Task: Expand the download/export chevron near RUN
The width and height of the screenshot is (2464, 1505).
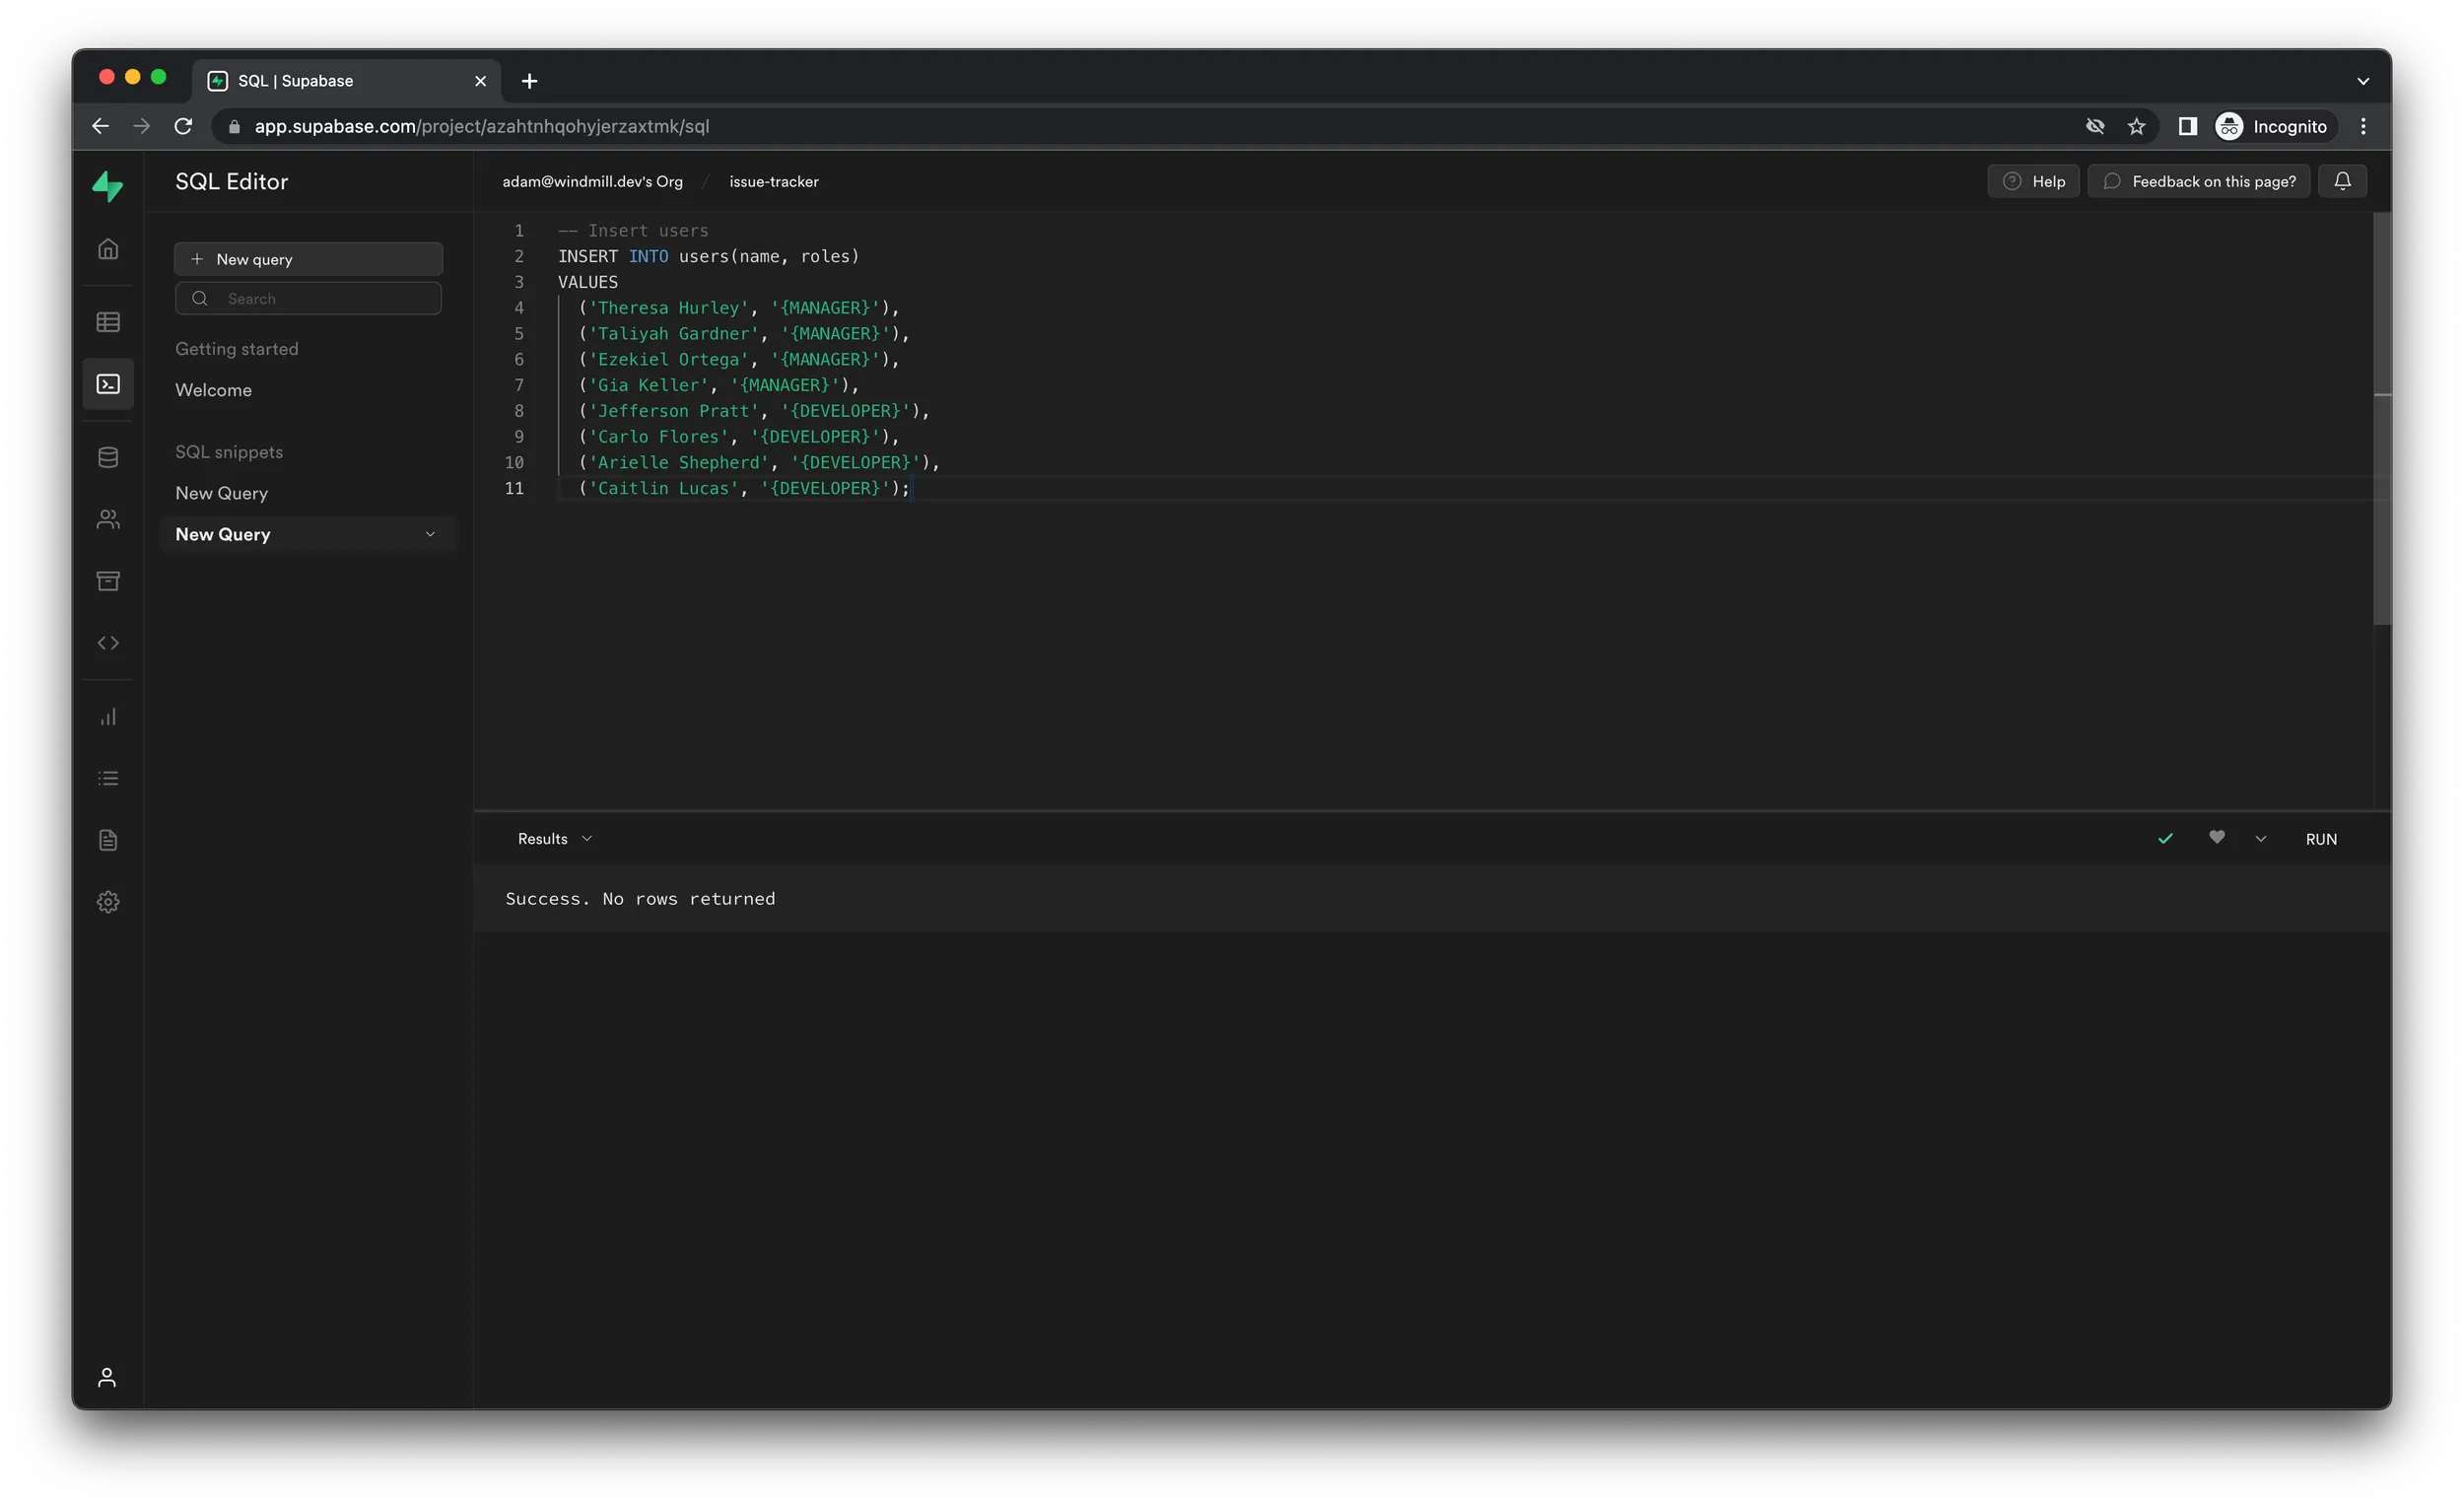Action: [x=2262, y=838]
